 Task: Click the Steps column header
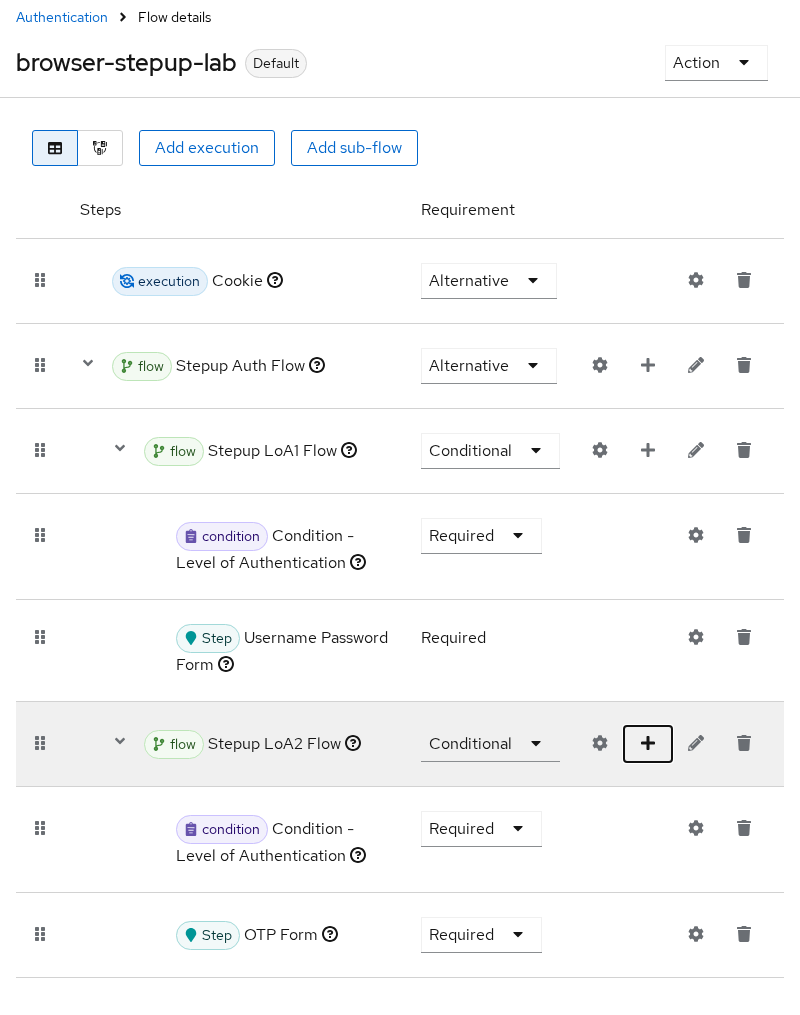pyautogui.click(x=100, y=210)
